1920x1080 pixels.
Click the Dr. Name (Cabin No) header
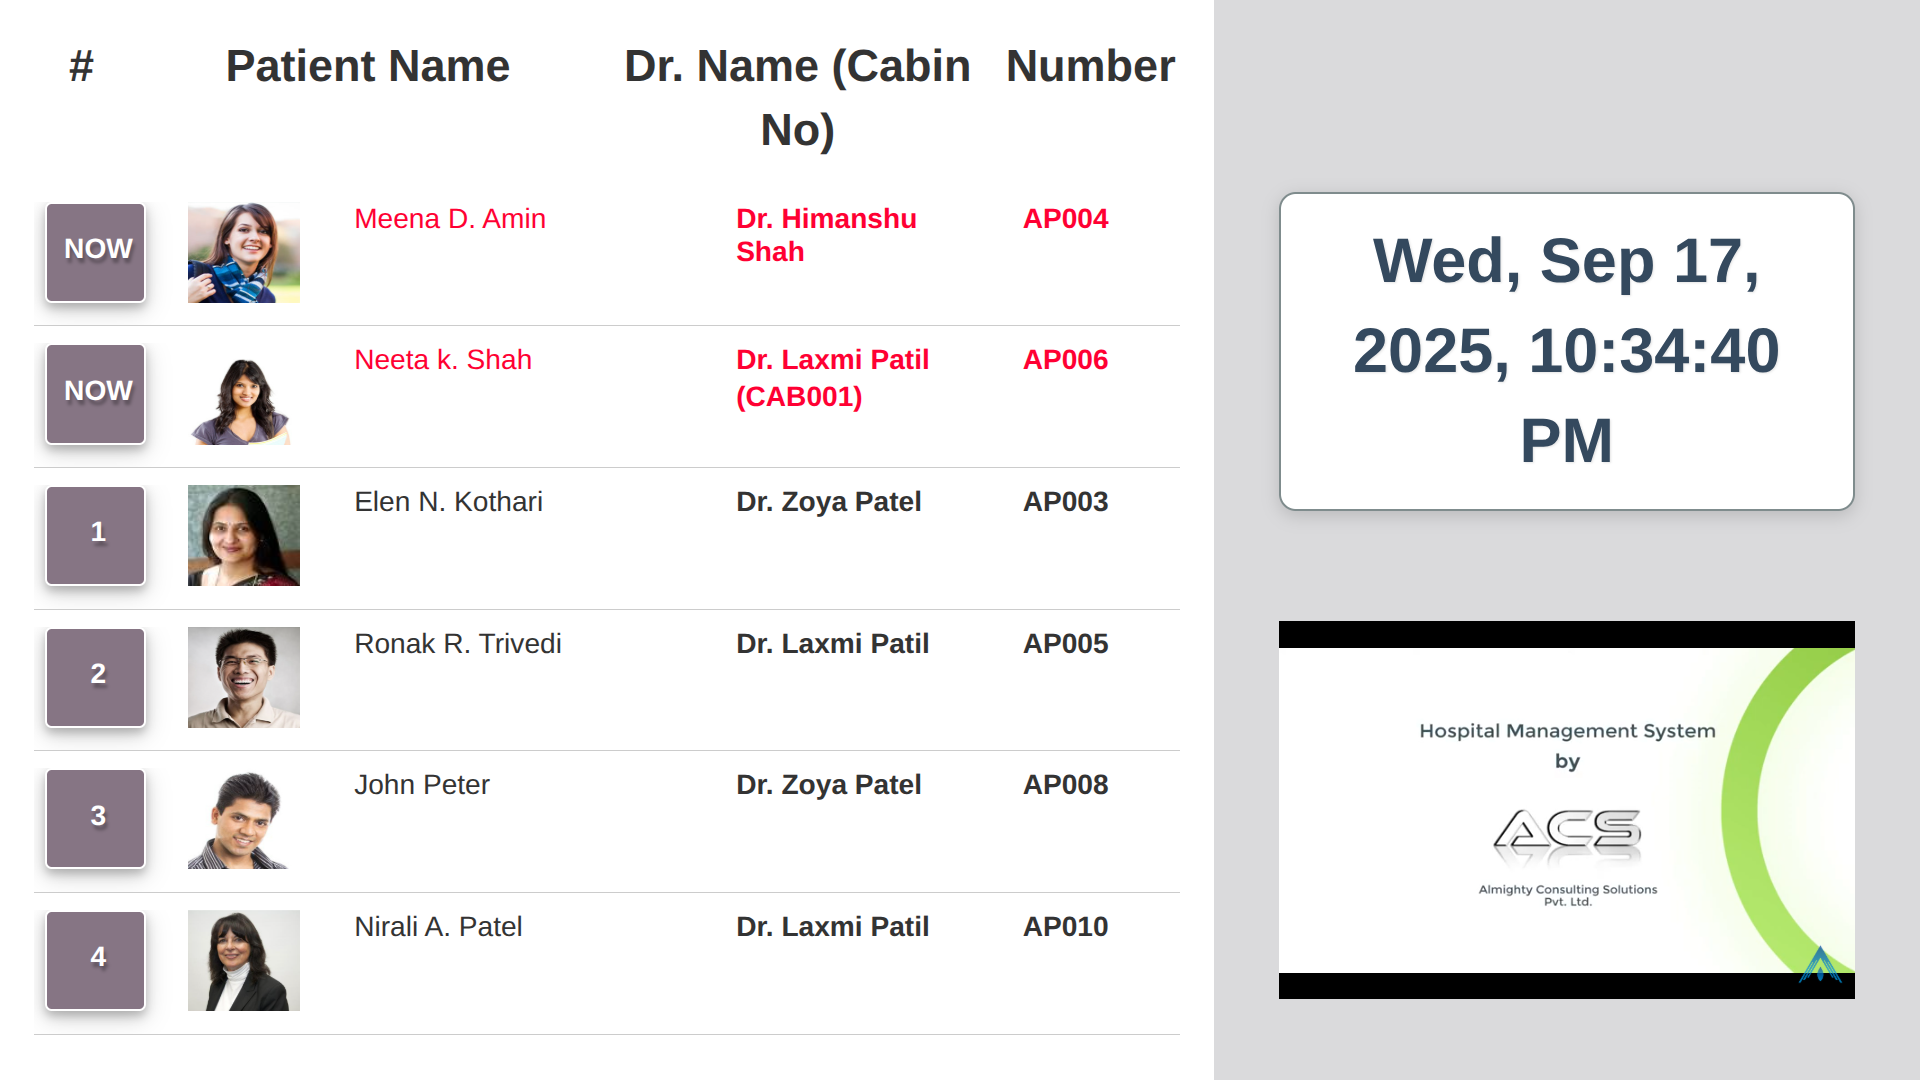tap(797, 98)
